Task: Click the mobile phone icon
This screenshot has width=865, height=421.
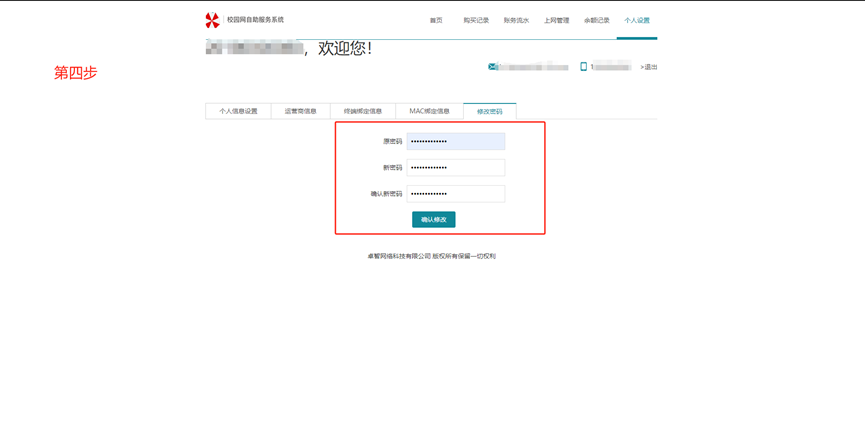Action: click(x=584, y=67)
